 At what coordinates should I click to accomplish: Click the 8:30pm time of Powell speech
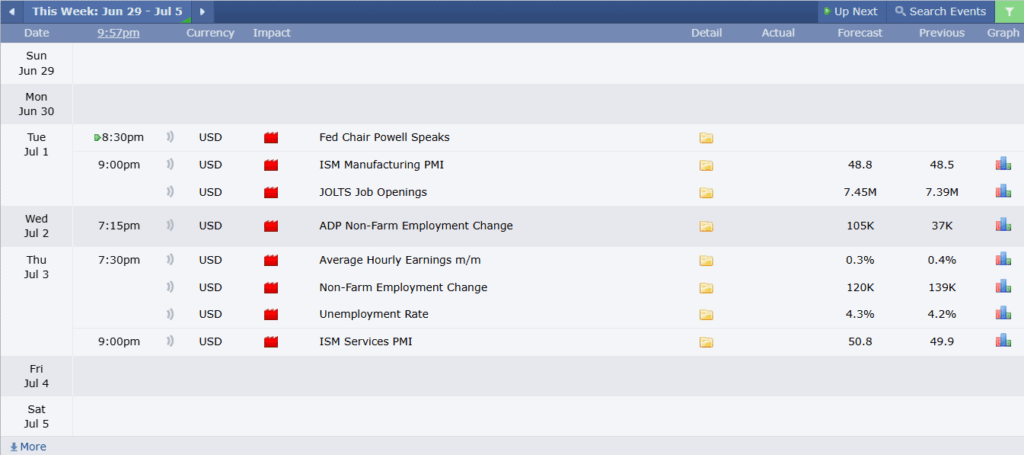point(123,138)
